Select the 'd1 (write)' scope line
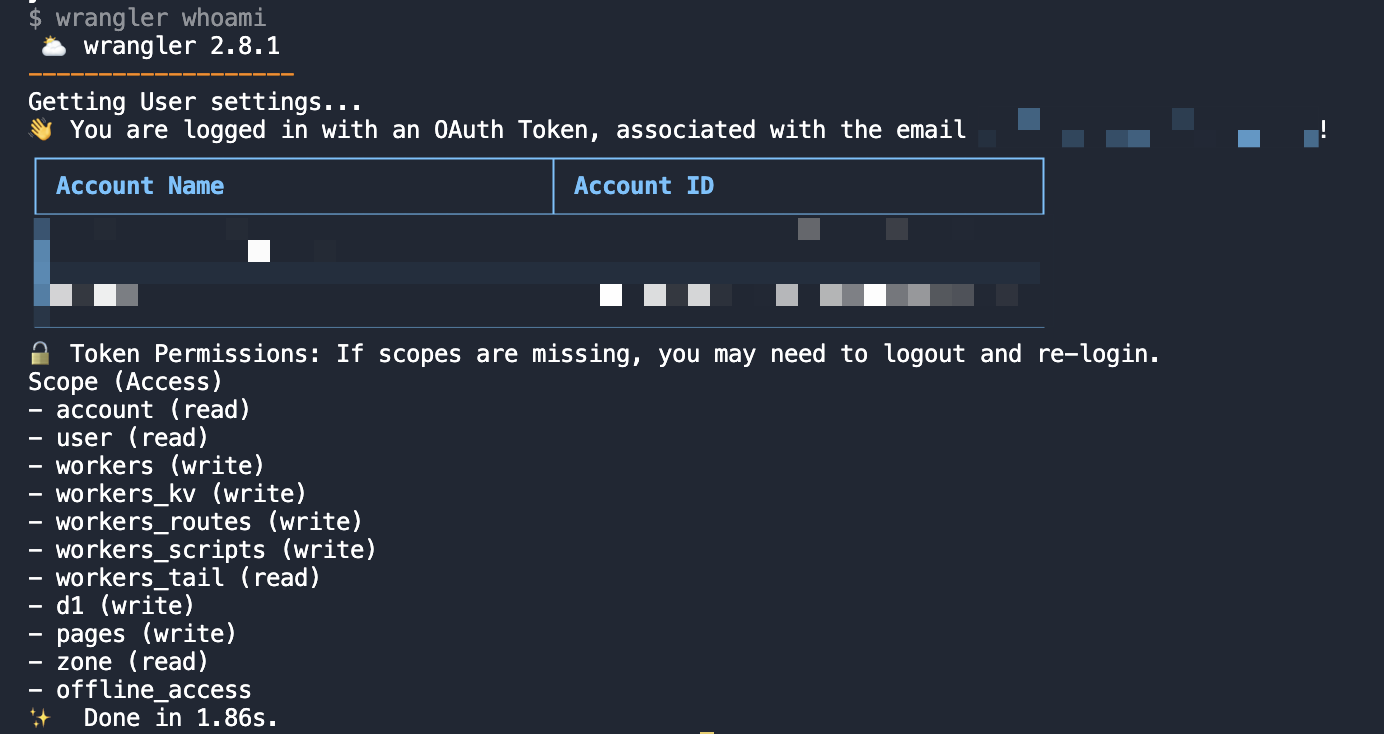The width and height of the screenshot is (1384, 734). pos(125,606)
